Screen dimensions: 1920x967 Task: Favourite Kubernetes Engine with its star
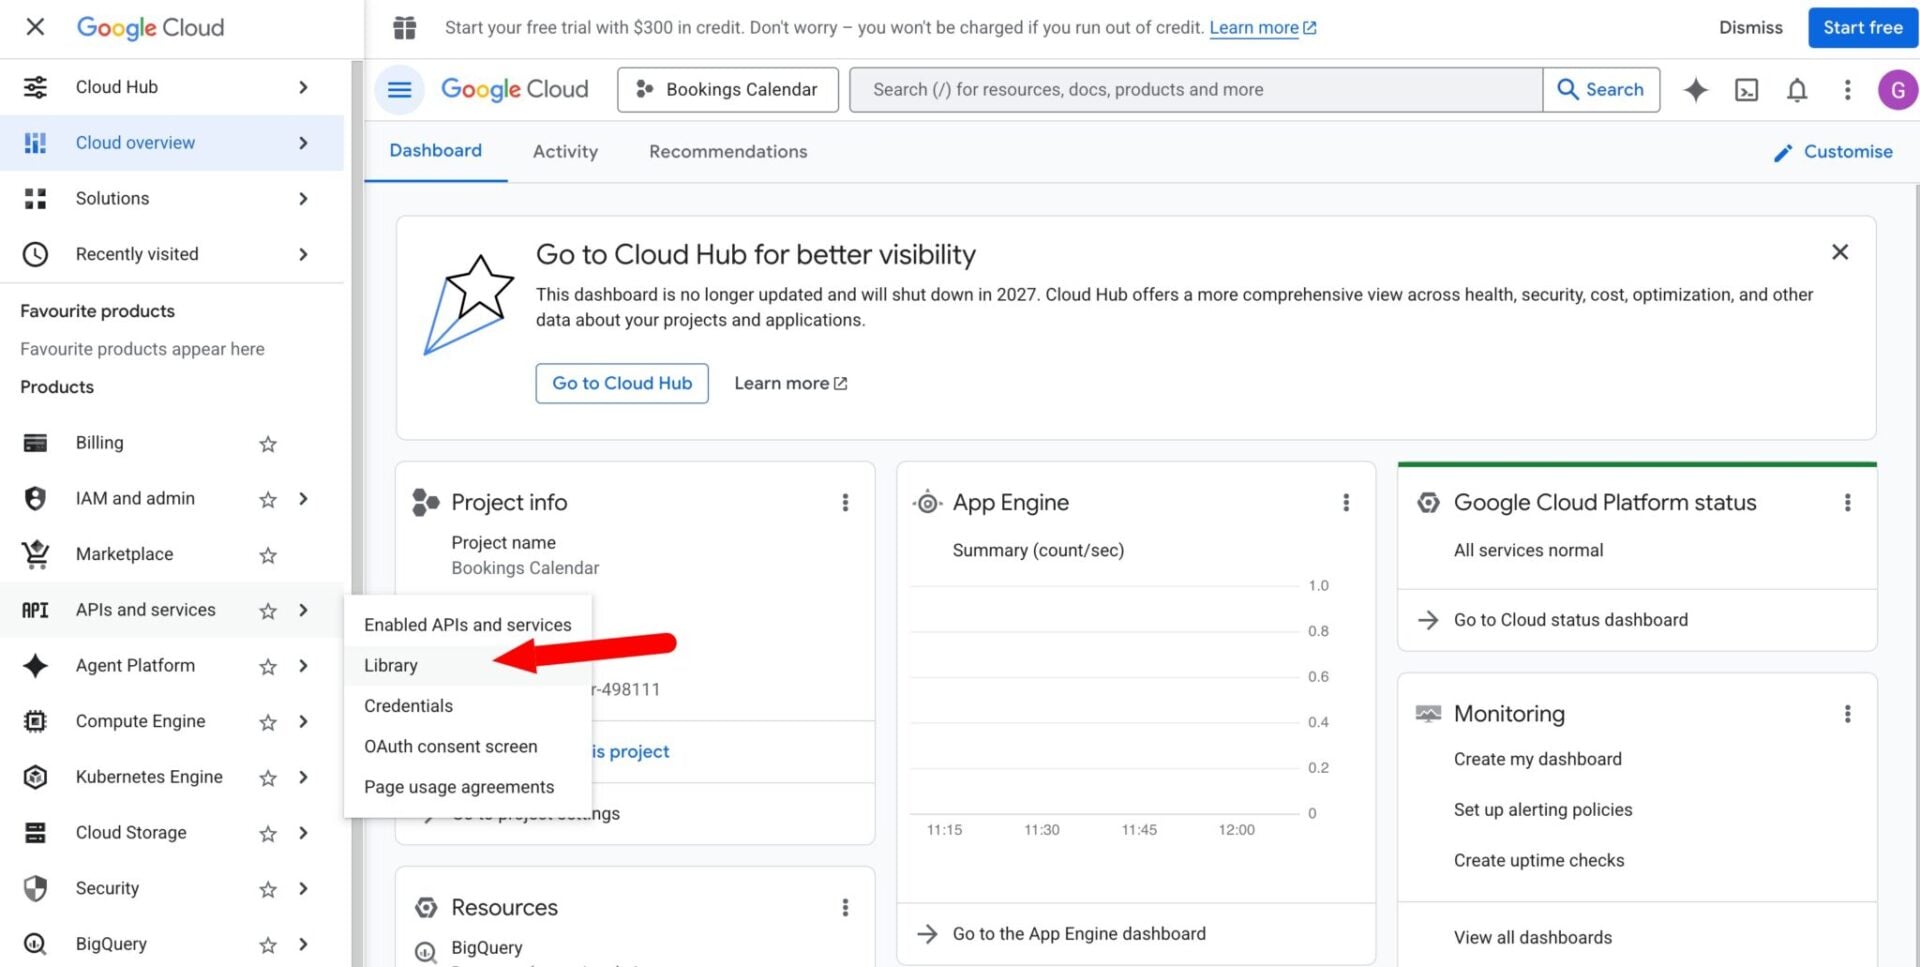pos(267,777)
